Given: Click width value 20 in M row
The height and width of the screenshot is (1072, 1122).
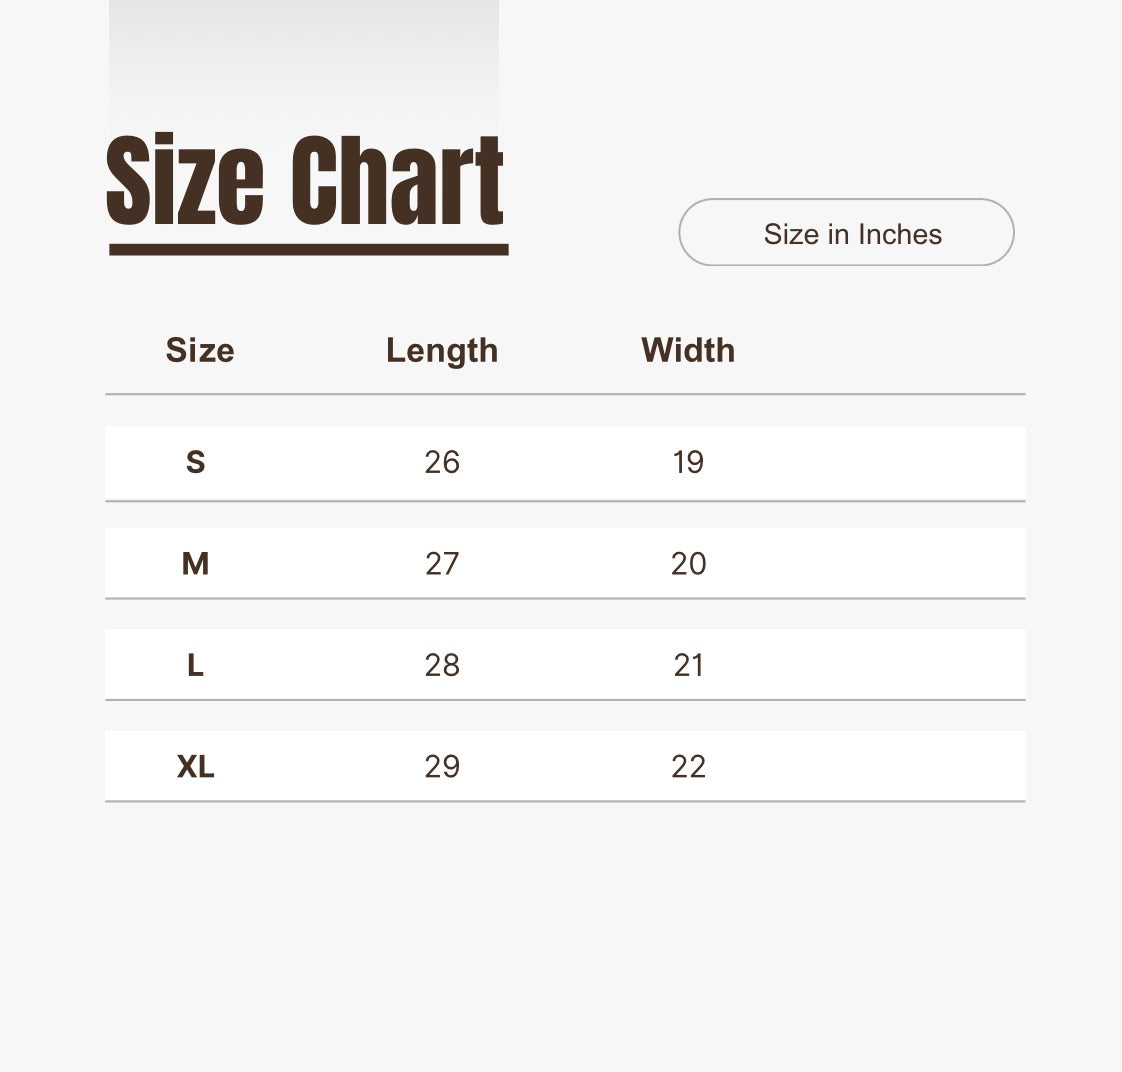Looking at the screenshot, I should [688, 564].
